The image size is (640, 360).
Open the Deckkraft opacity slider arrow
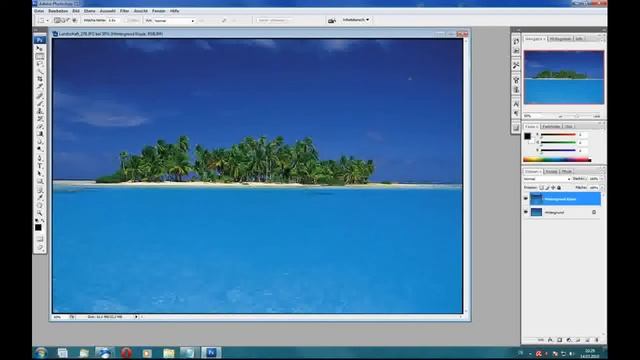tap(602, 179)
